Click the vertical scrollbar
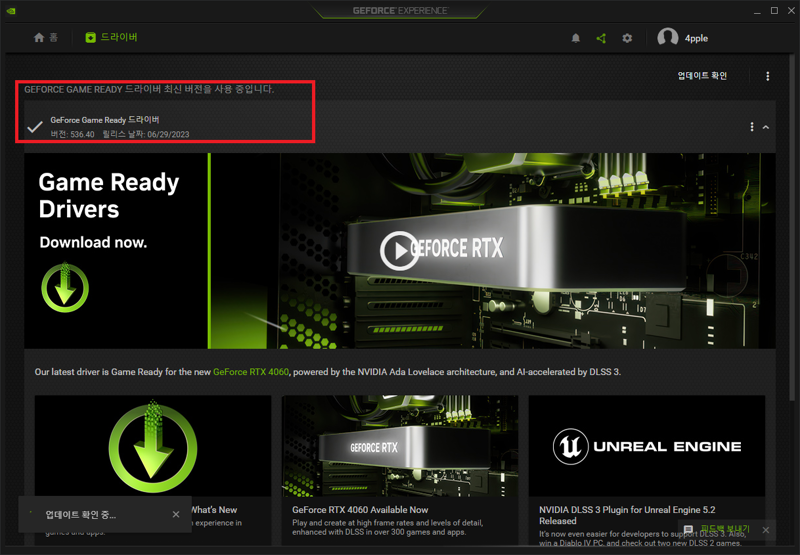The width and height of the screenshot is (800, 555). pos(791,227)
